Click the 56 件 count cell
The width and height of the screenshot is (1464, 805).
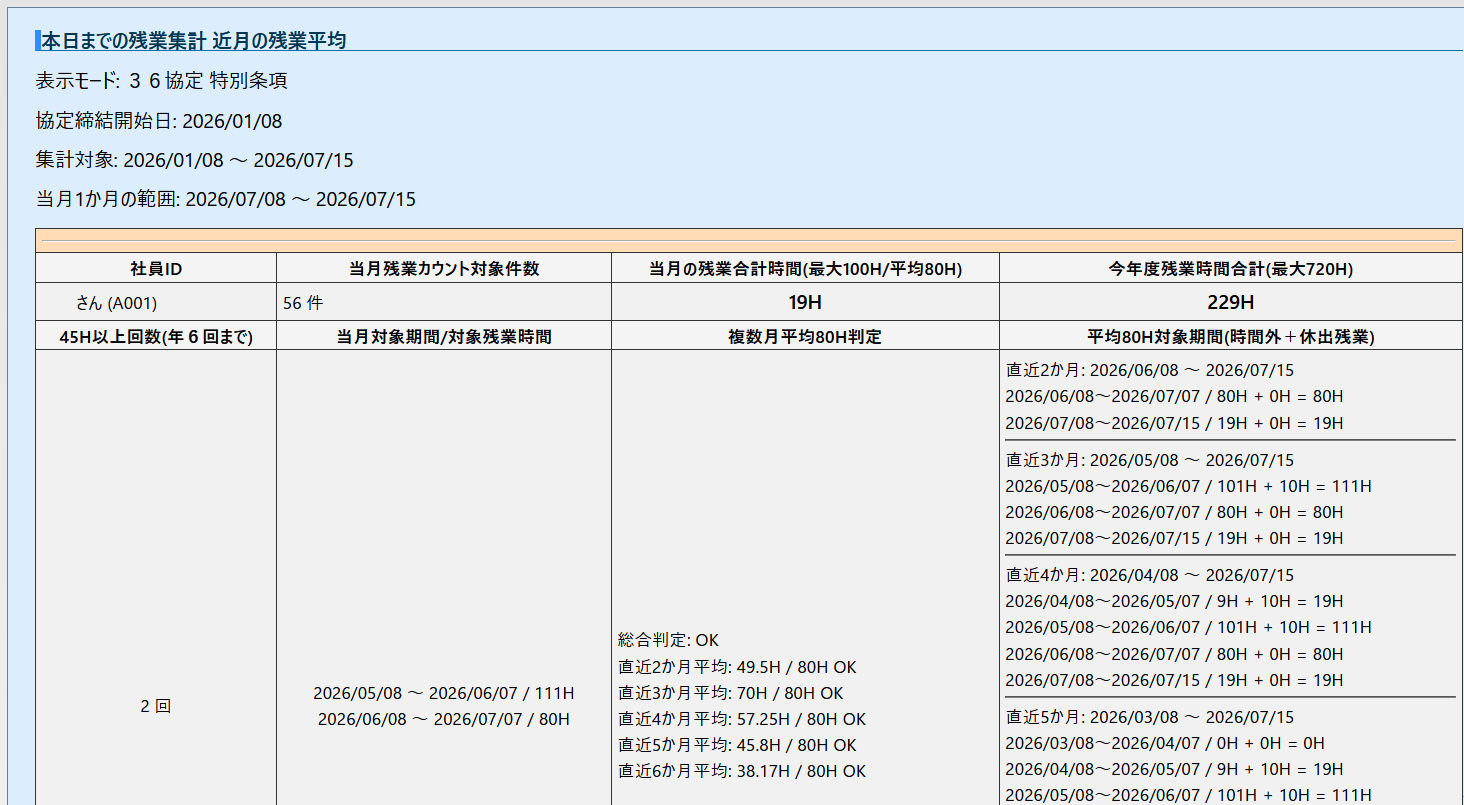303,302
